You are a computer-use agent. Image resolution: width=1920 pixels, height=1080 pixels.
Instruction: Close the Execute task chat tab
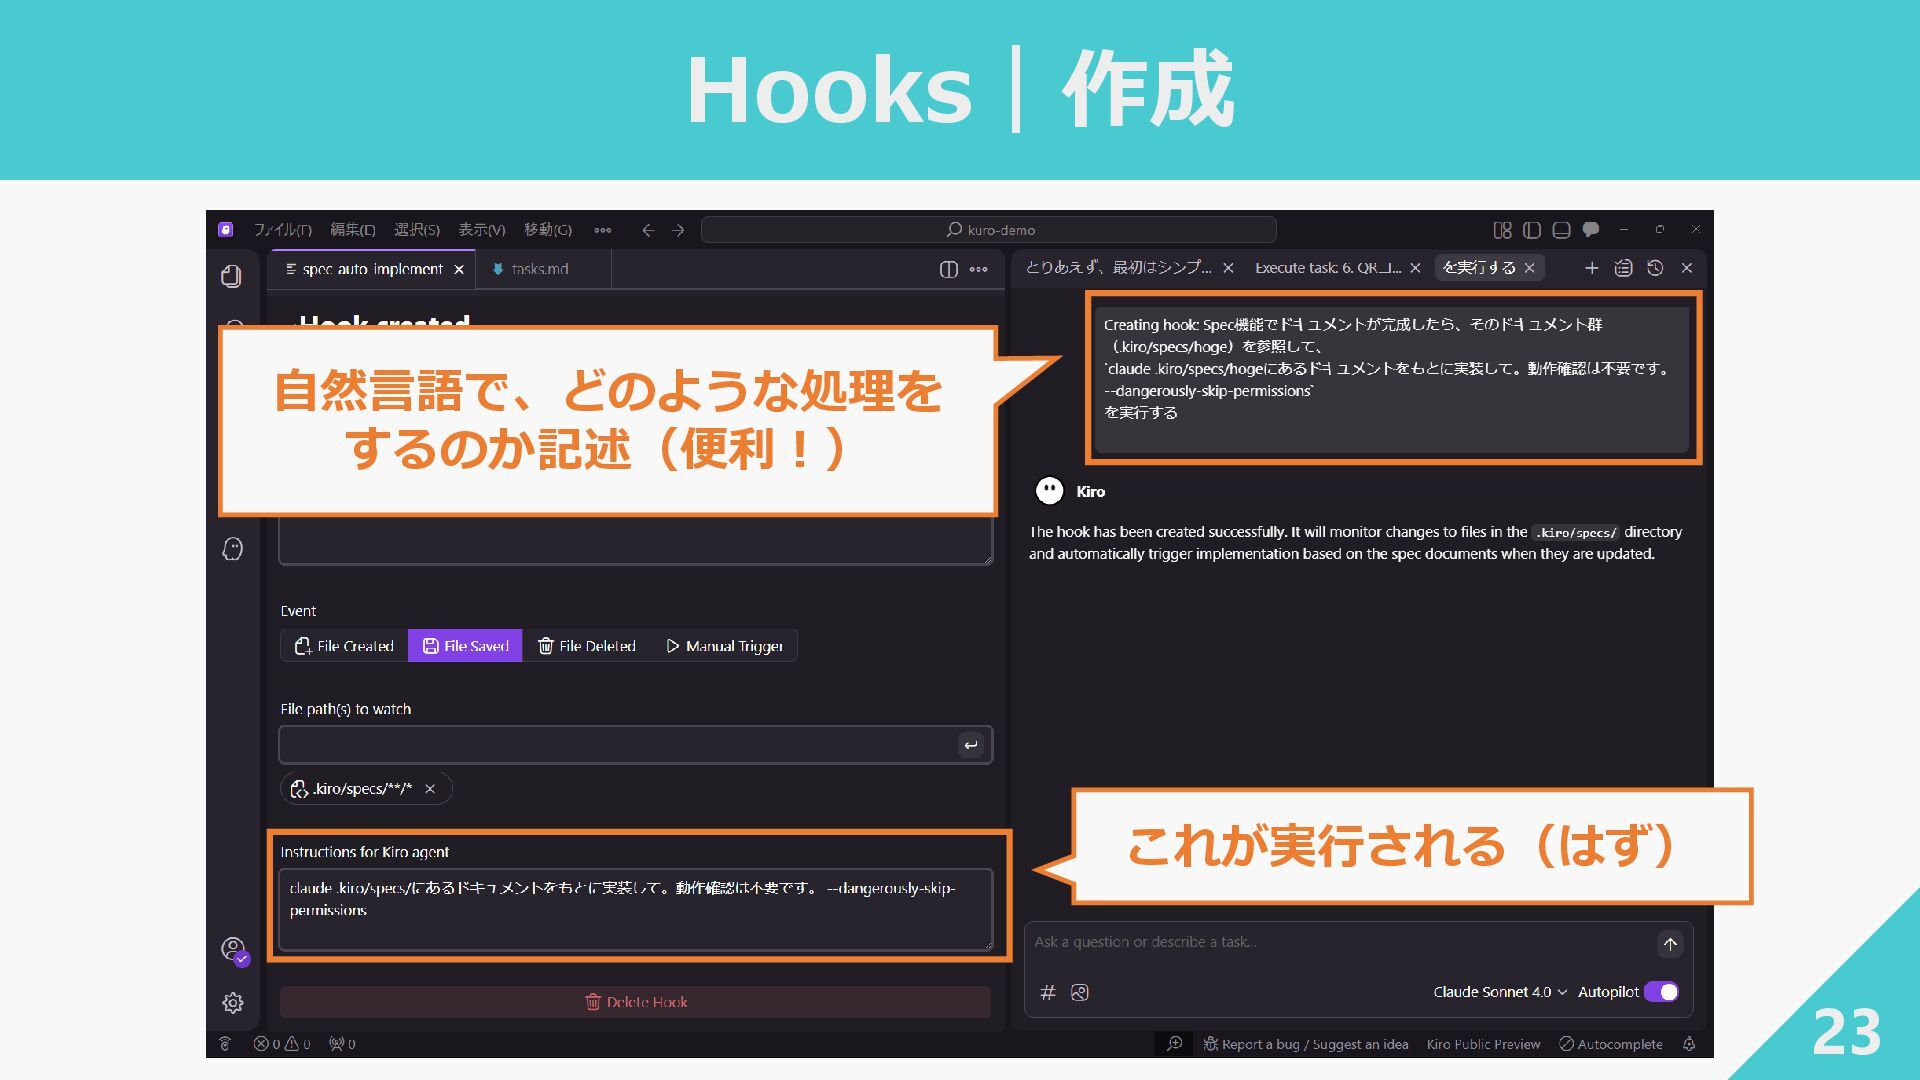pyautogui.click(x=1415, y=268)
